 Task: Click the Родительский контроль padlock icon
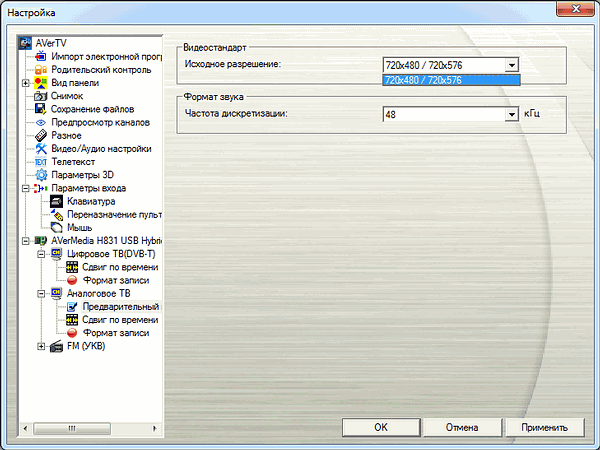[41, 70]
